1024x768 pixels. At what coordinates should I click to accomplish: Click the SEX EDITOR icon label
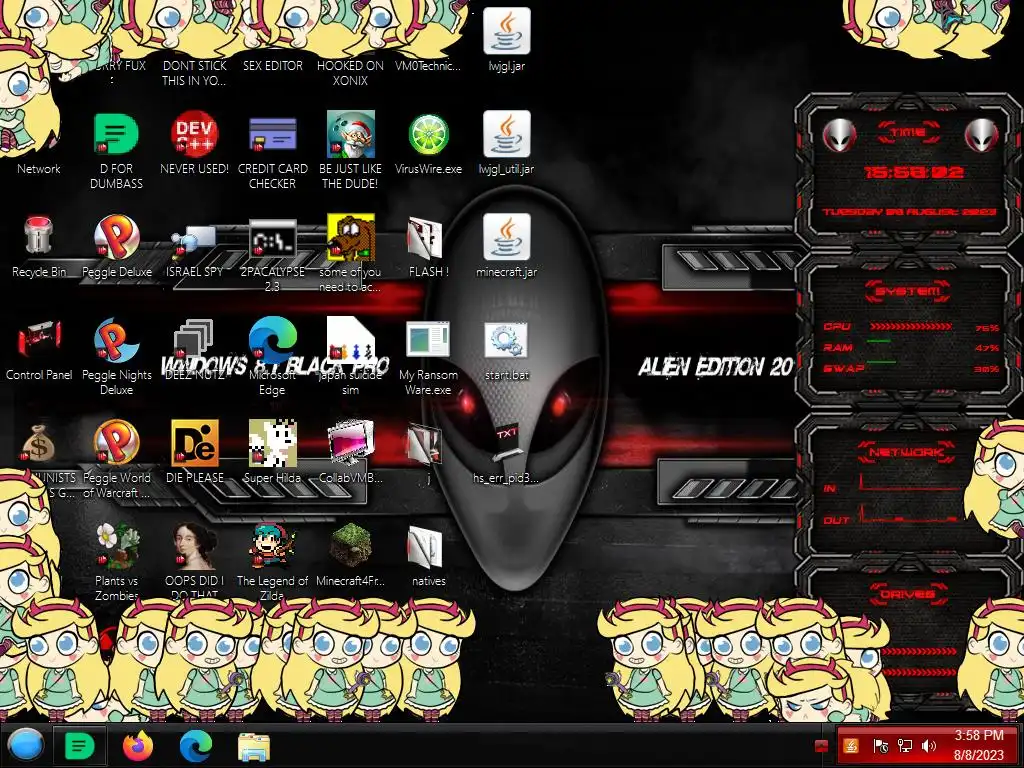pyautogui.click(x=272, y=66)
